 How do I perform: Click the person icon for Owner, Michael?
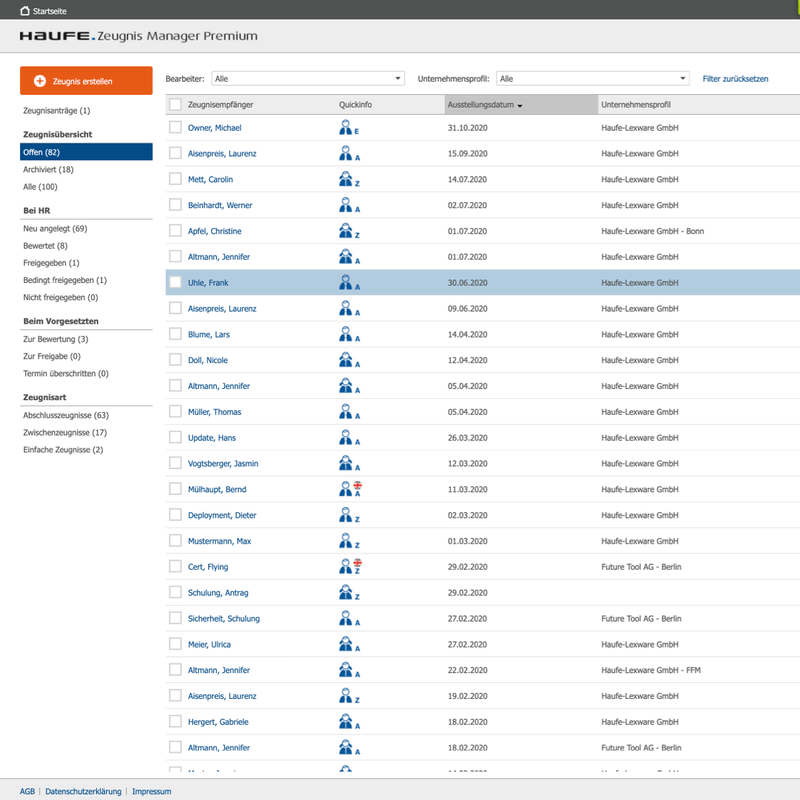pos(347,127)
